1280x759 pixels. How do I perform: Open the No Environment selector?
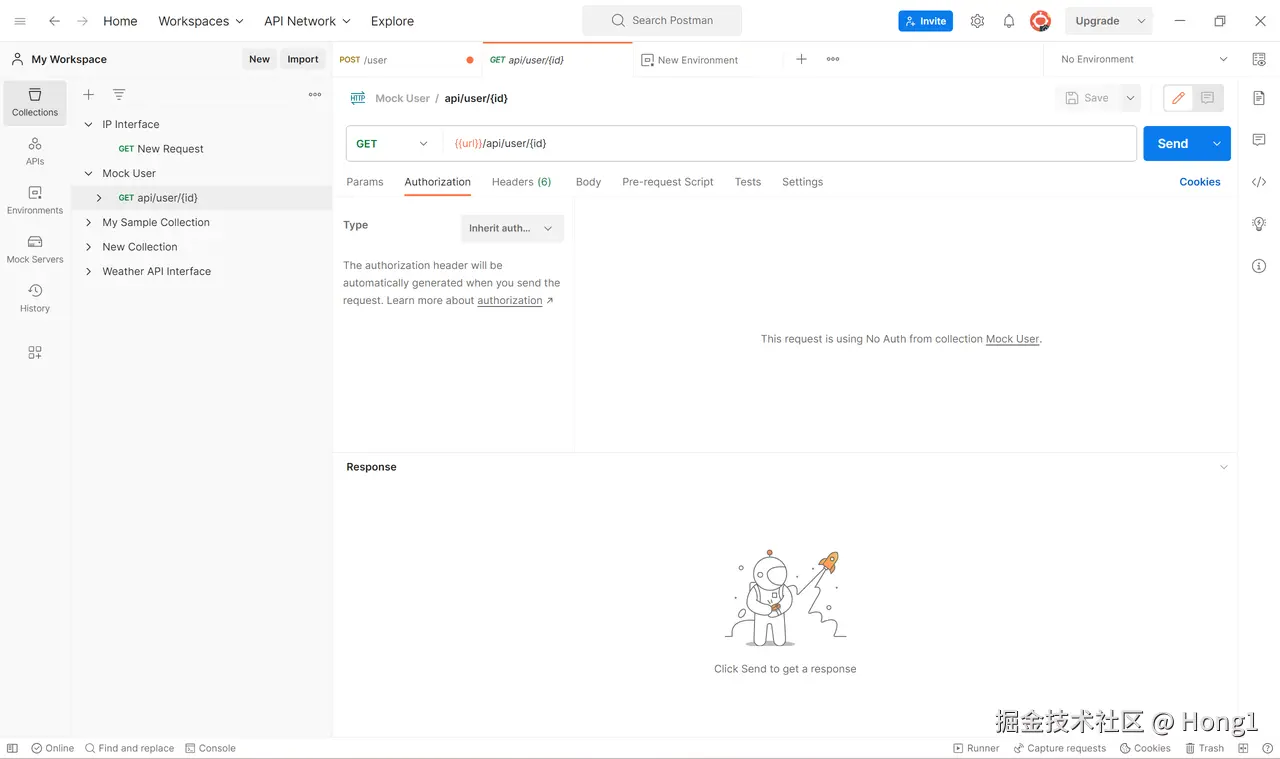coord(1144,59)
